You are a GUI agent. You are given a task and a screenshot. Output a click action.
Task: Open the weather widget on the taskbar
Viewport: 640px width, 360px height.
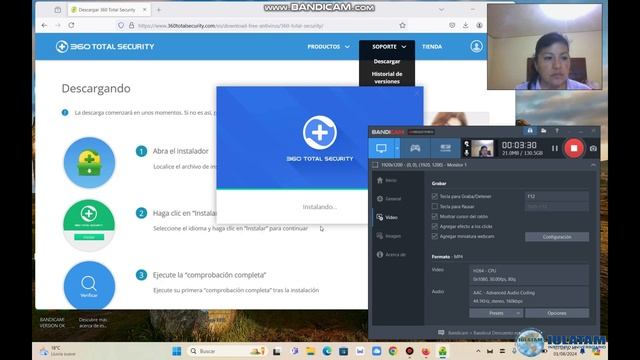[58, 351]
